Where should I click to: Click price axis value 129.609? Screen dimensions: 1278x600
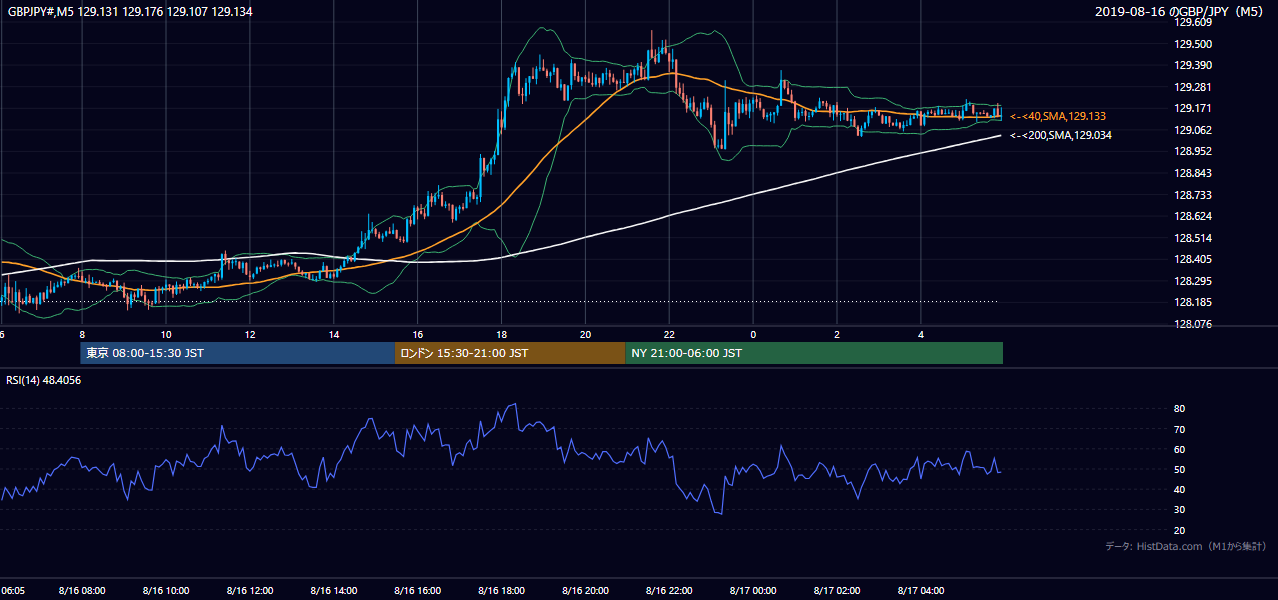click(1192, 22)
